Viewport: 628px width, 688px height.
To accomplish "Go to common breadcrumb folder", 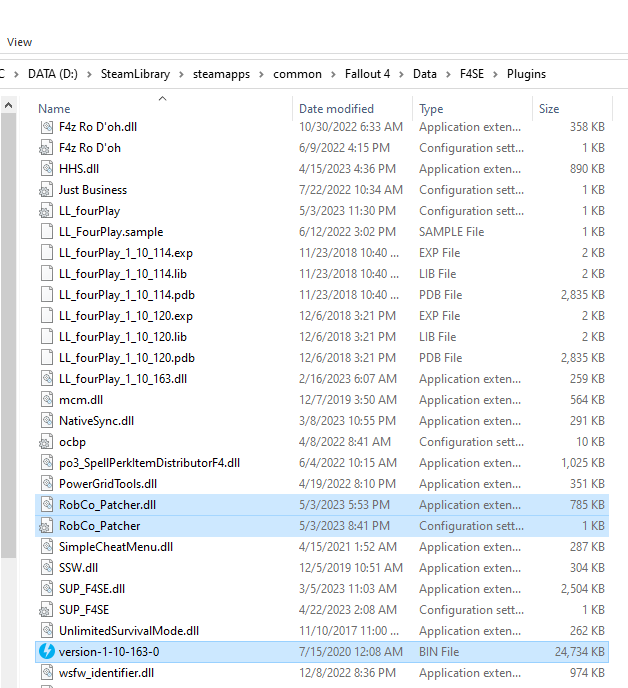I will point(297,74).
